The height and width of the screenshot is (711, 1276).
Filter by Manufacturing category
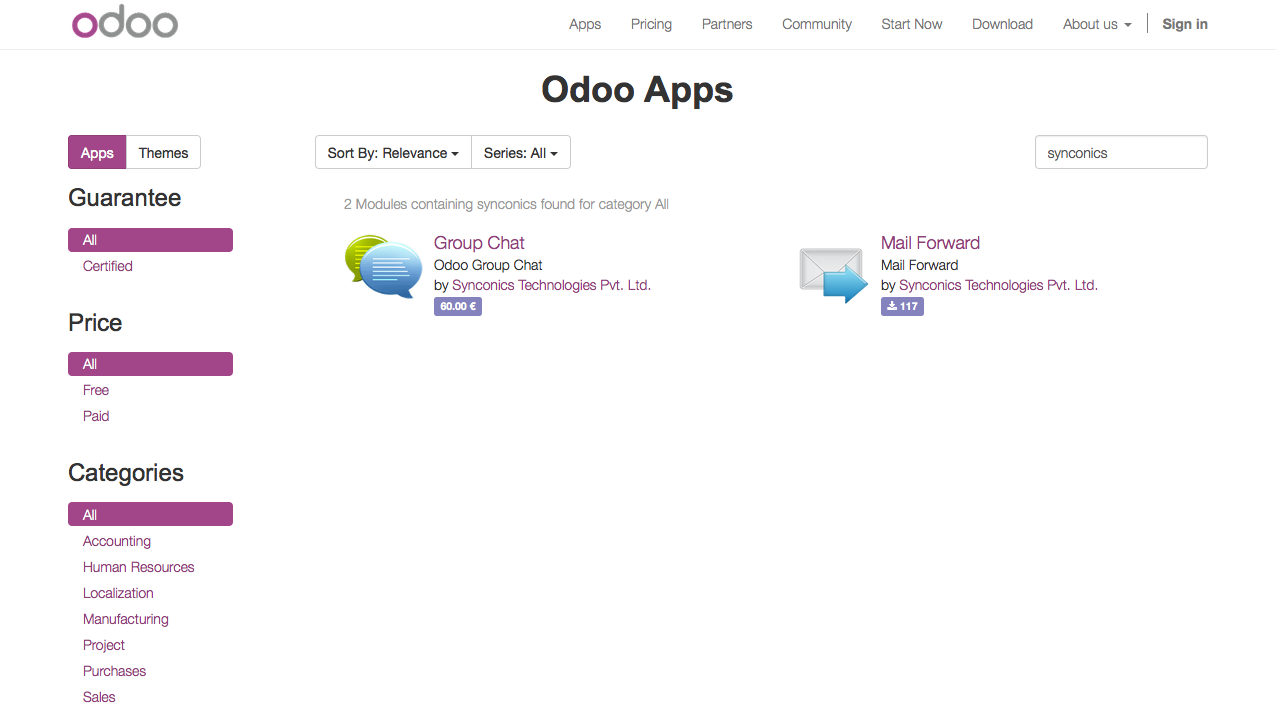click(x=126, y=619)
